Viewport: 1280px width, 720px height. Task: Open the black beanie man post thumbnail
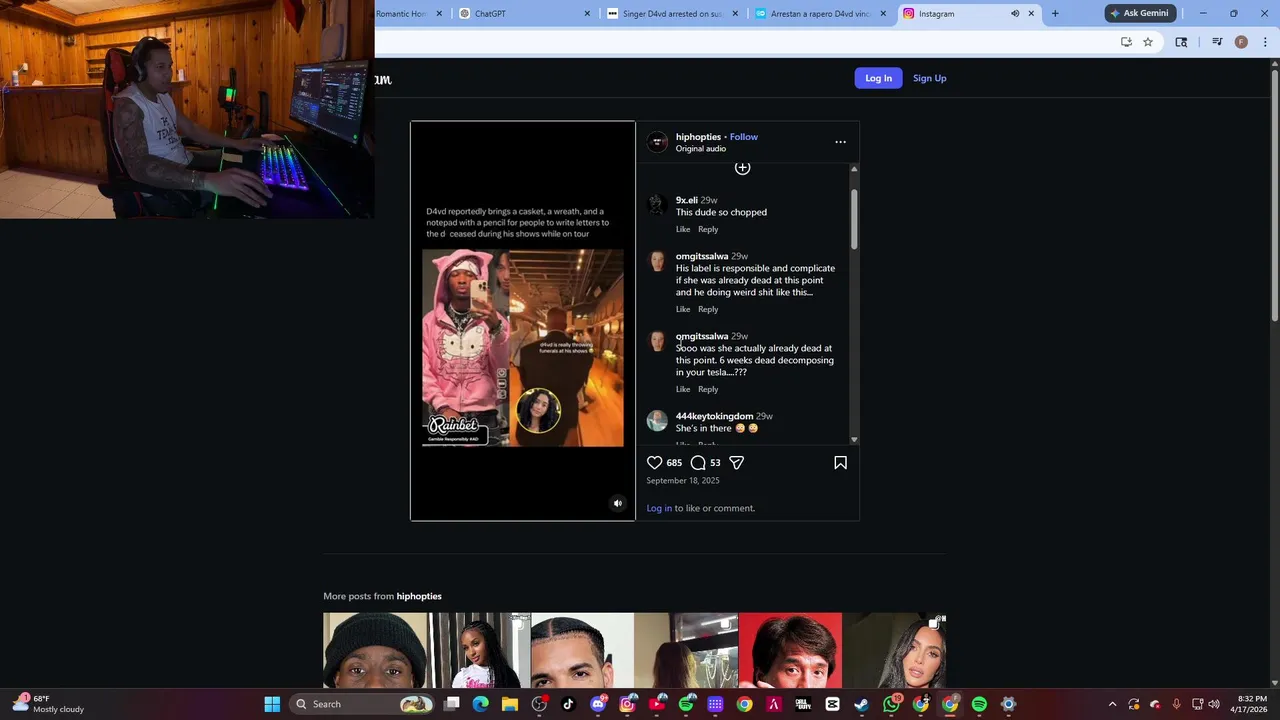click(375, 650)
